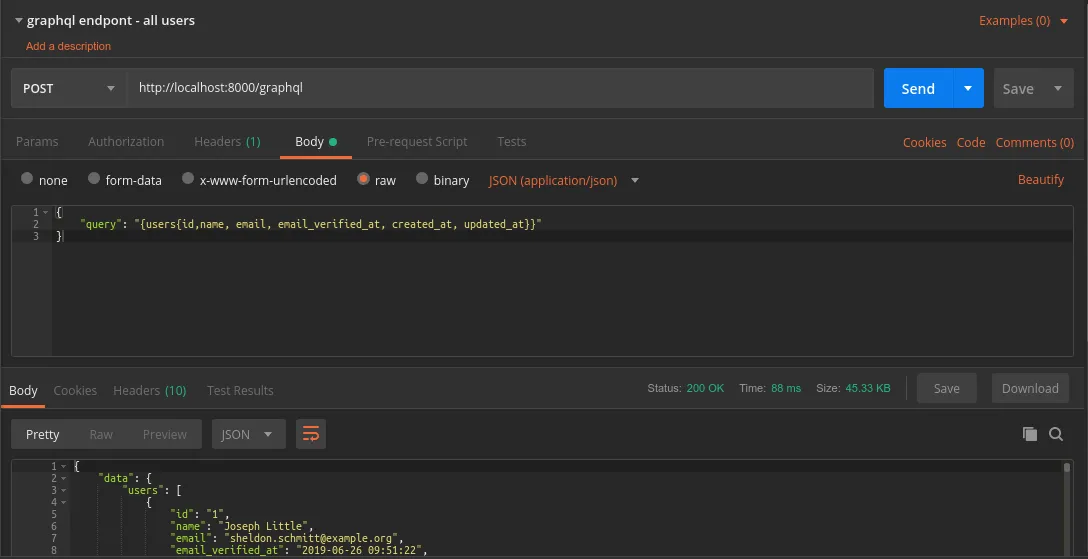The height and width of the screenshot is (559, 1088).
Task: Click the request URL field
Action: (500, 88)
